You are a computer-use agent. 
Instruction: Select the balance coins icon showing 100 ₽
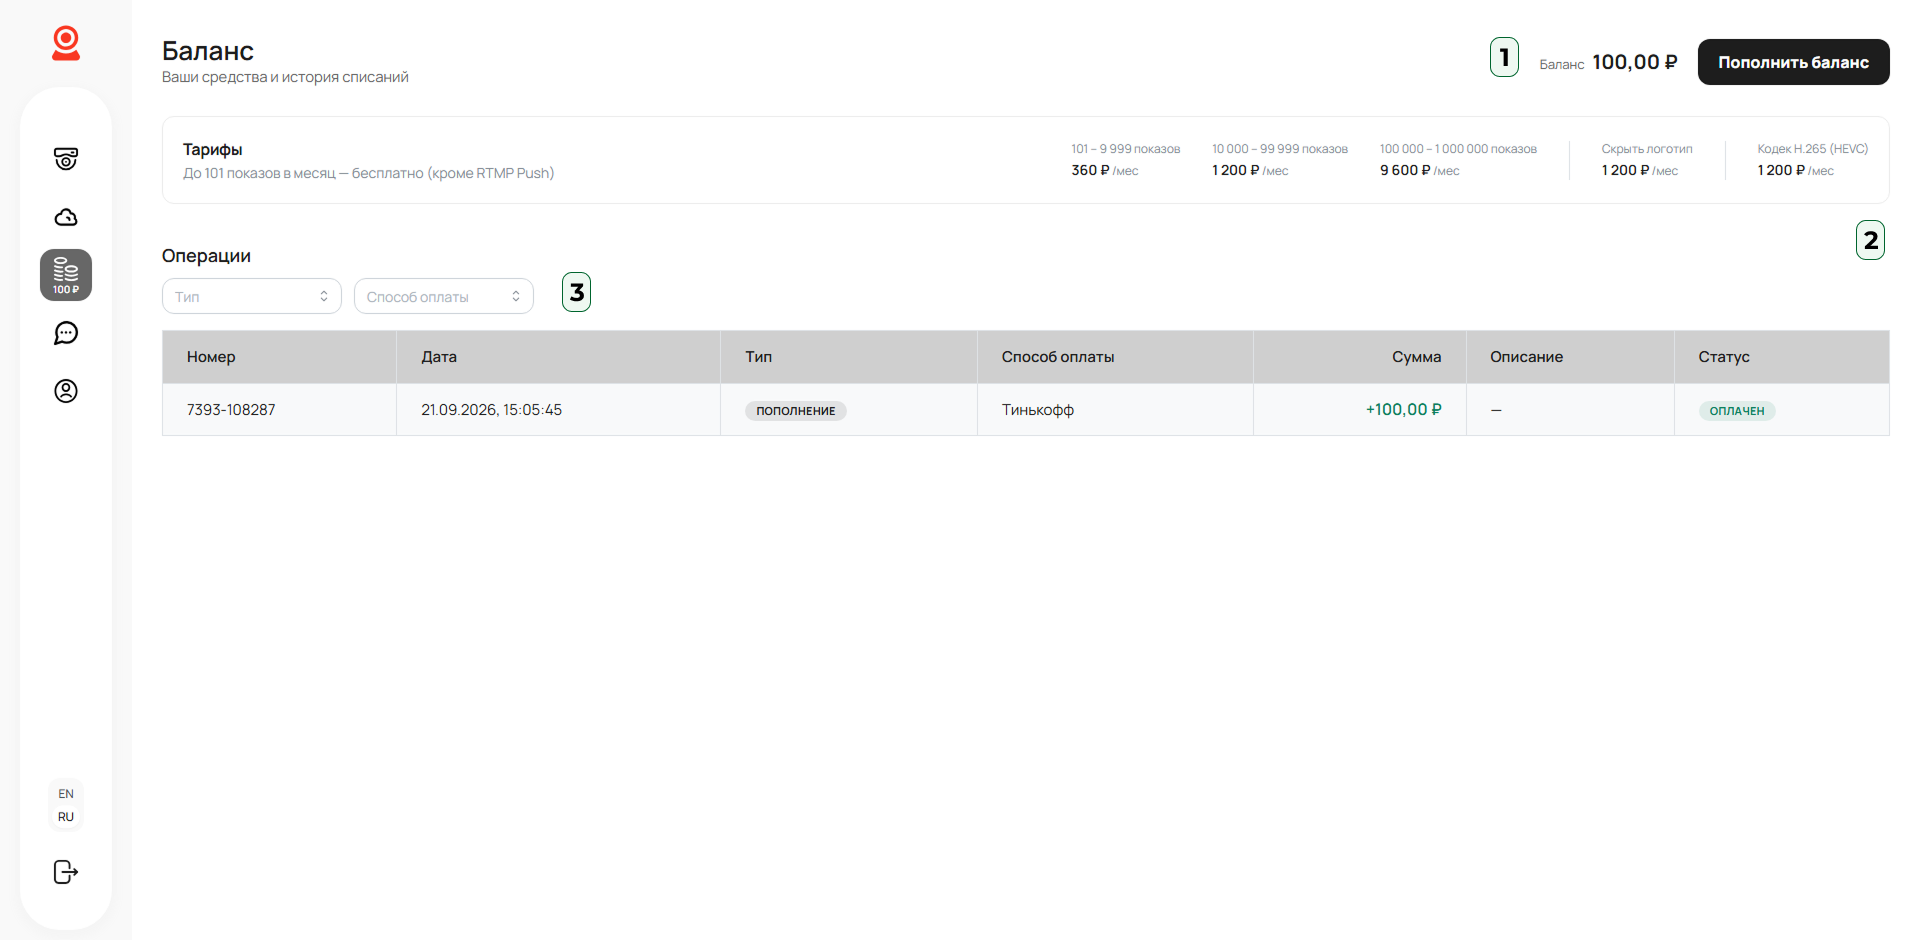66,275
